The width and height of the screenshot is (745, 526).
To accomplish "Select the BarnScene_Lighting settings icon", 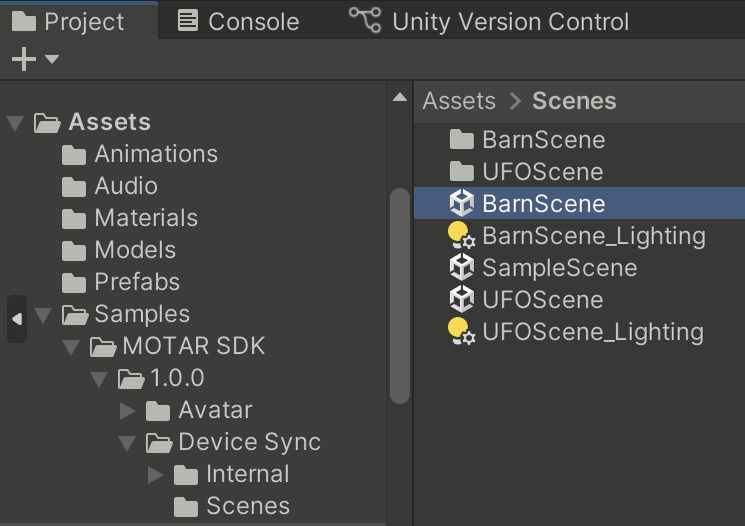I will 461,236.
